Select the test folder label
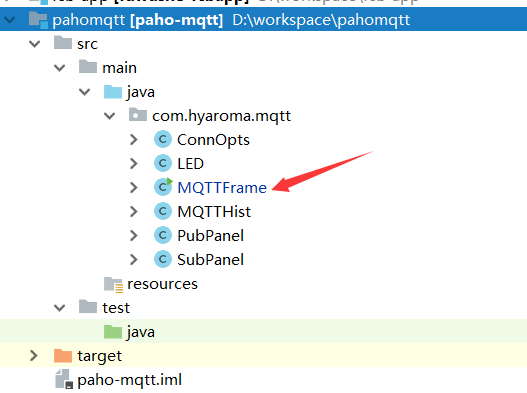This screenshot has width=527, height=393. pos(116,308)
